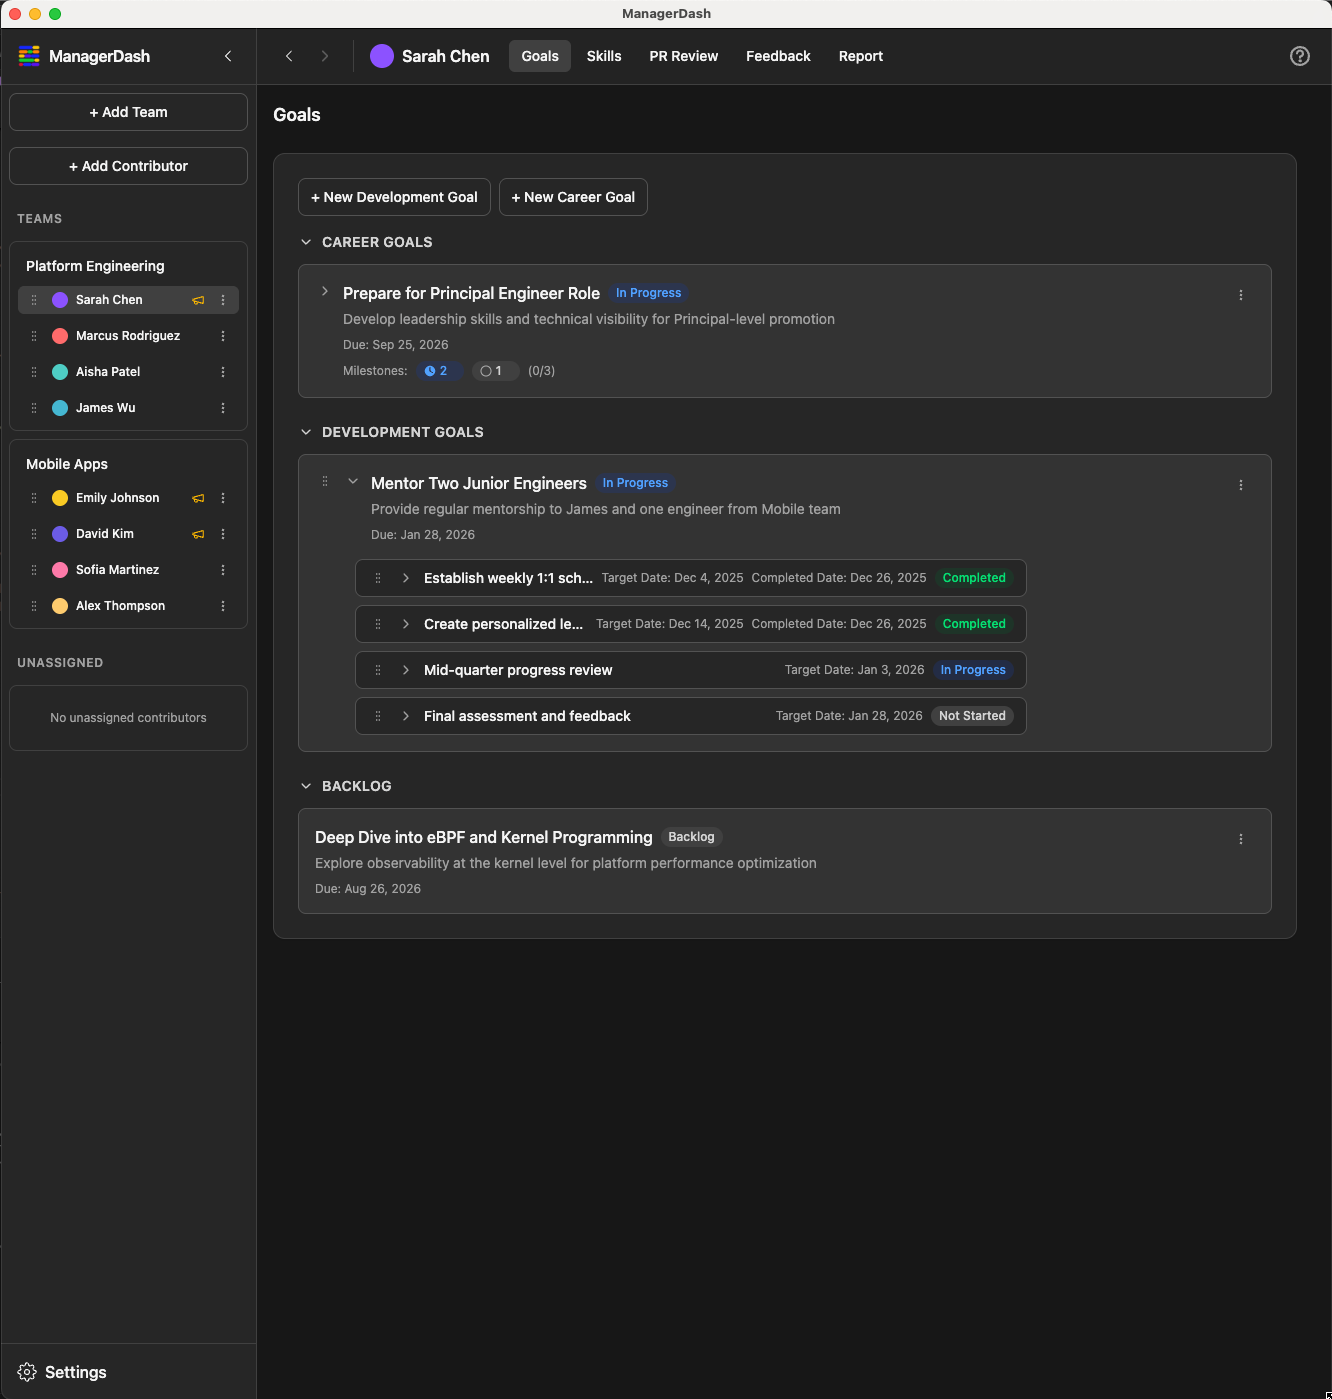Click Sarah Chen's purple avatar in header
The image size is (1332, 1399).
click(x=381, y=56)
